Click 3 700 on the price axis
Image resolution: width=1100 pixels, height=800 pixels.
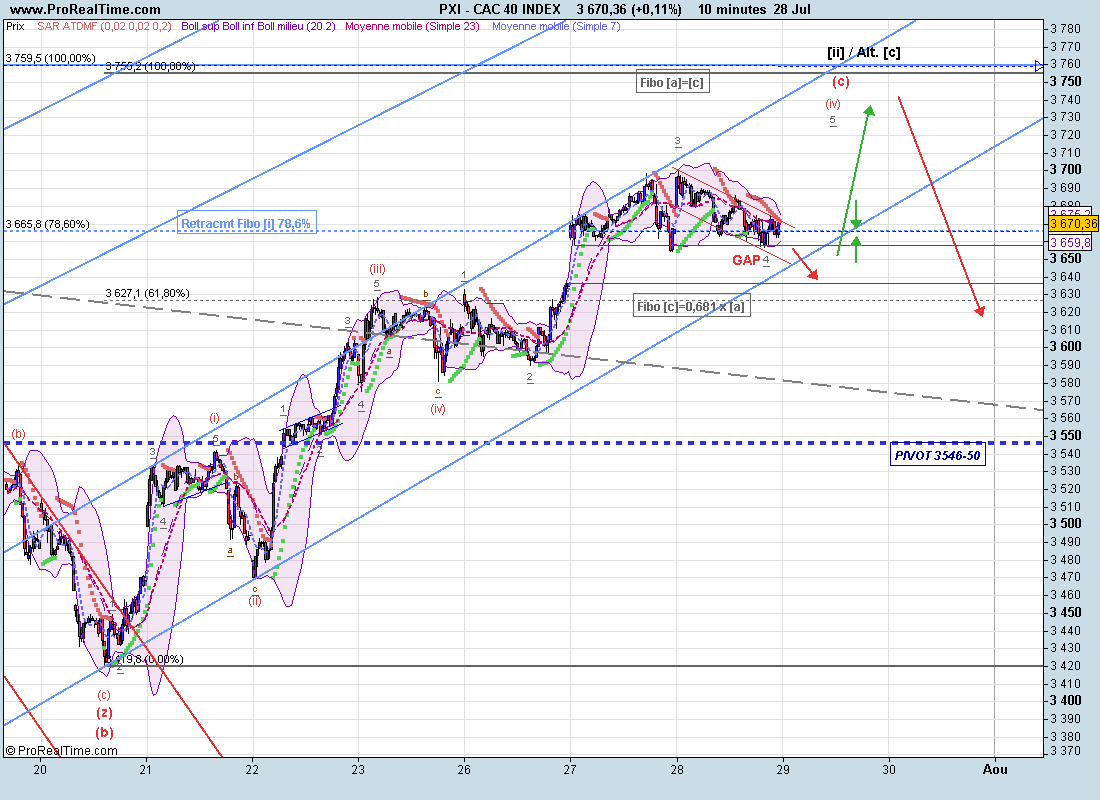point(1066,170)
